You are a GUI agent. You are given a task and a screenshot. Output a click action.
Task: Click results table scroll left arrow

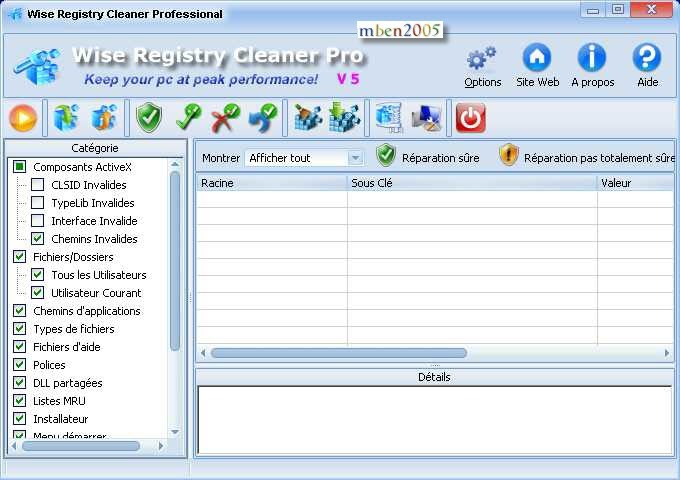pyautogui.click(x=203, y=353)
